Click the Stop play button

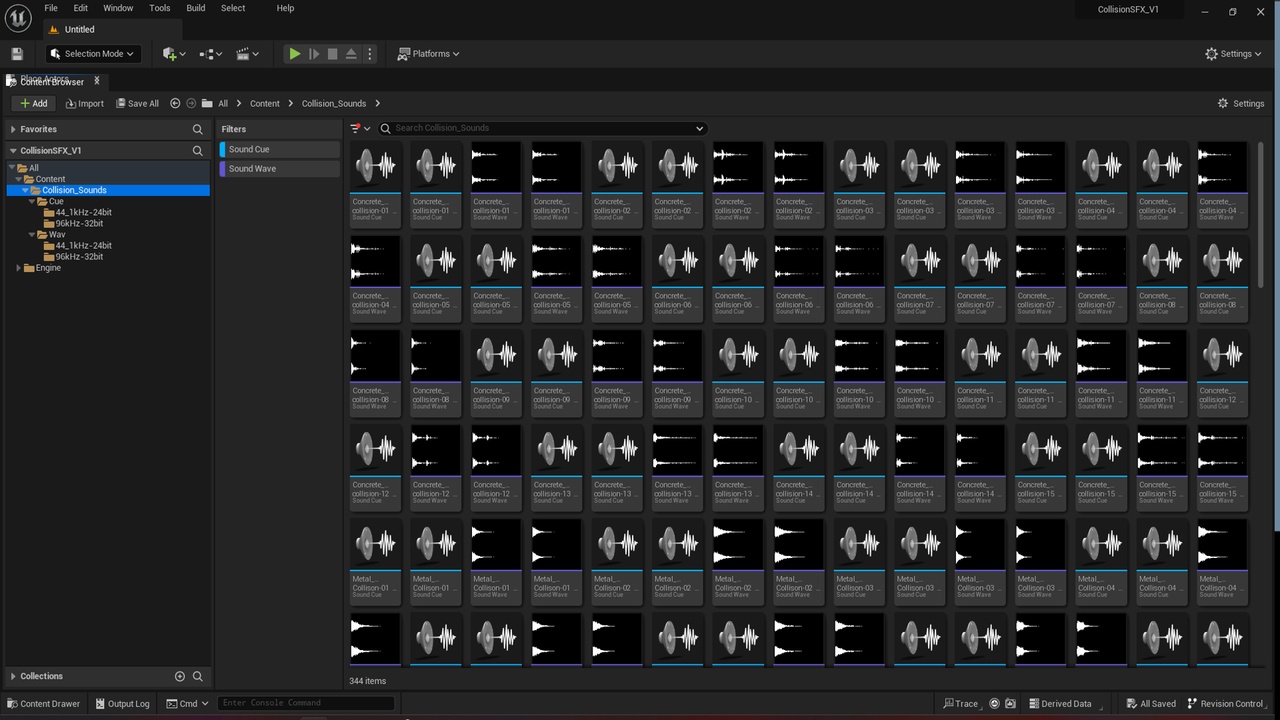333,54
